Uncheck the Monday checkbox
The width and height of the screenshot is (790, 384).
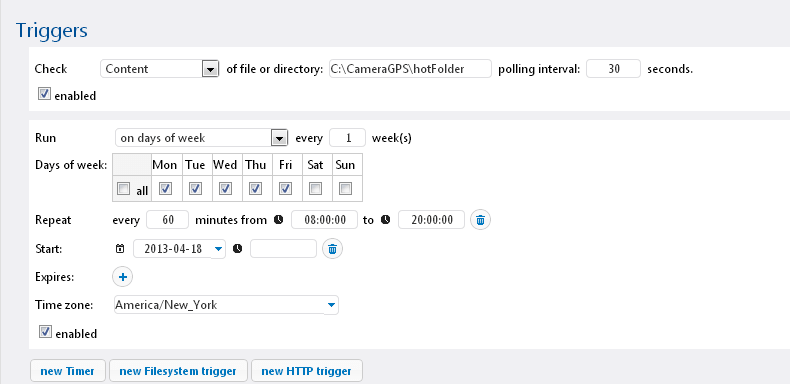click(x=165, y=188)
